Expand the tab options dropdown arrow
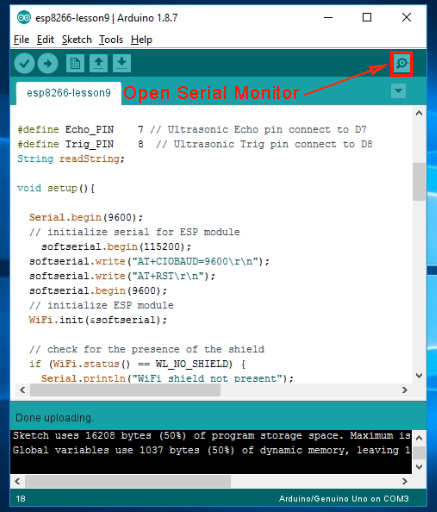This screenshot has height=512, width=437. 398,91
